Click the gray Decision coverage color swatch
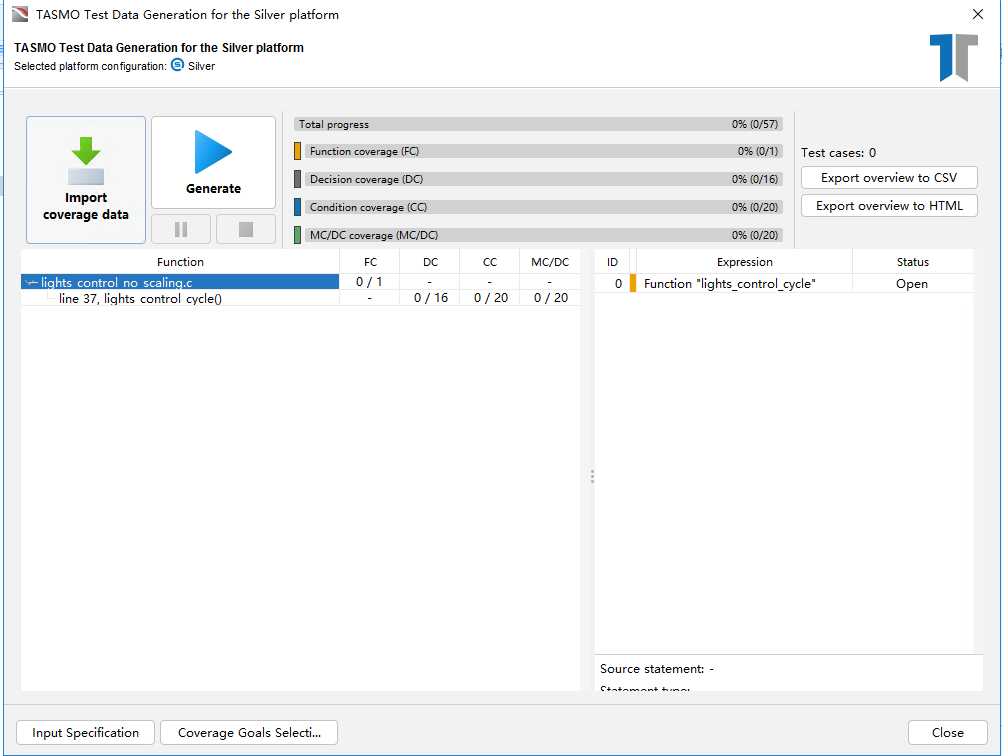 (x=297, y=179)
